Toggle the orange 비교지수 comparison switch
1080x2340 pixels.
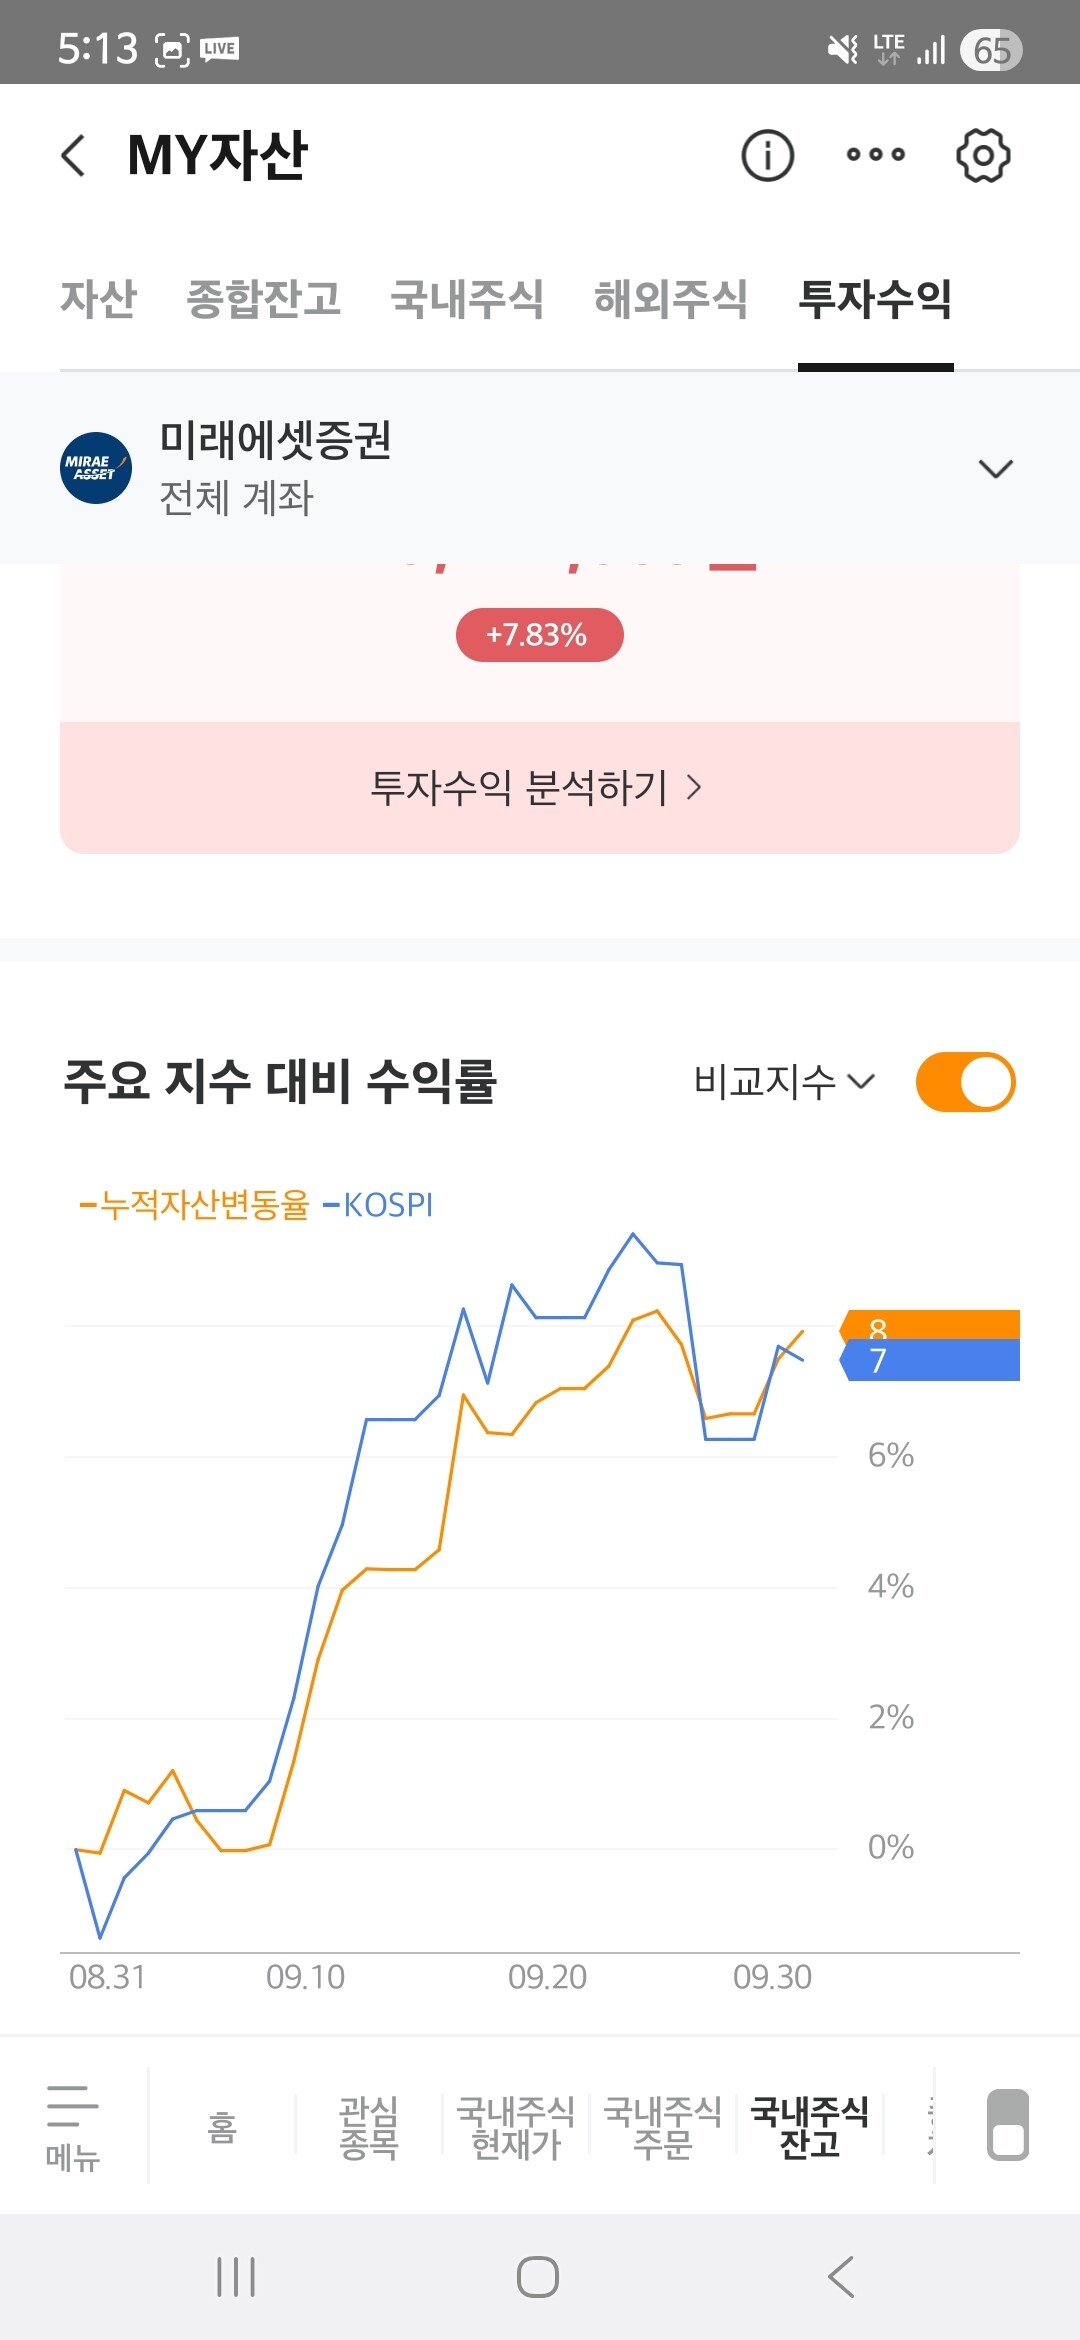tap(965, 1082)
